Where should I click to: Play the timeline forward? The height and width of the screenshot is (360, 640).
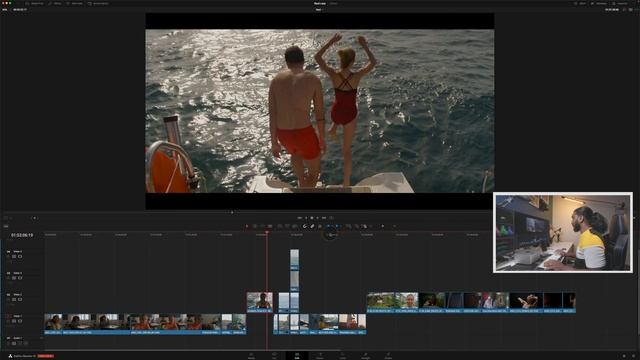tap(318, 218)
